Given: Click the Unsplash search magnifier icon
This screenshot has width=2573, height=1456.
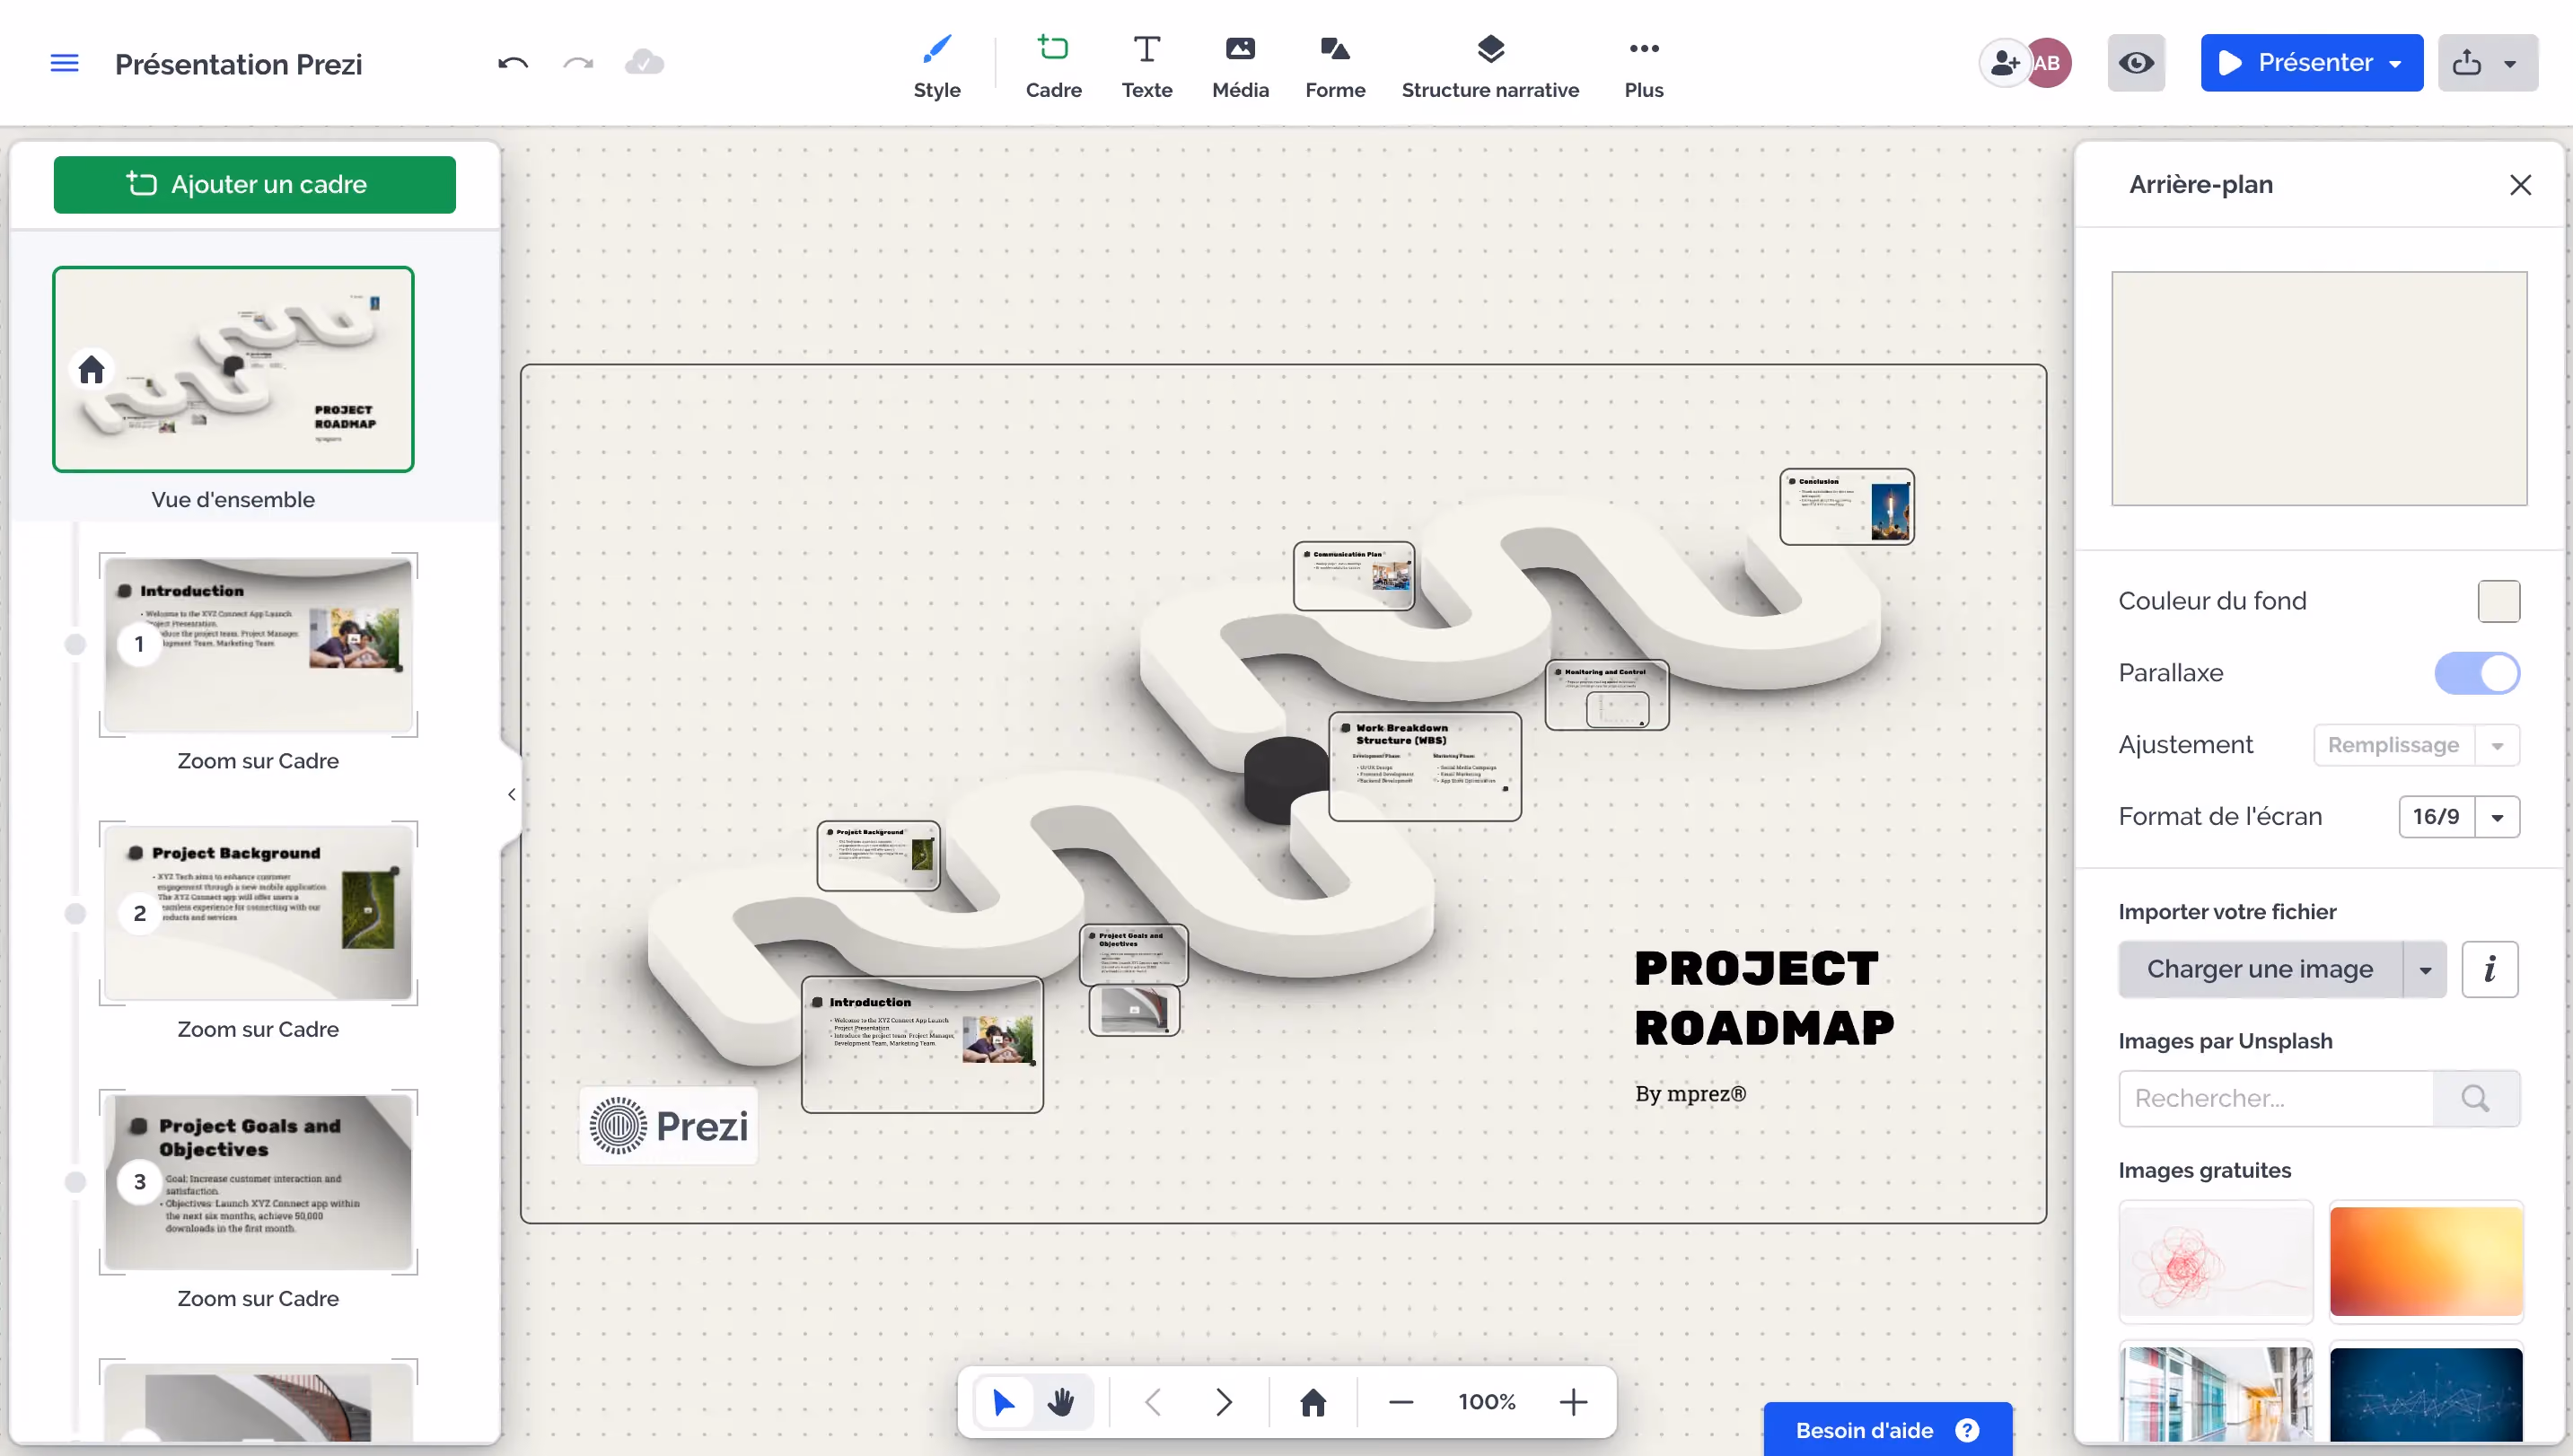Looking at the screenshot, I should (2476, 1098).
